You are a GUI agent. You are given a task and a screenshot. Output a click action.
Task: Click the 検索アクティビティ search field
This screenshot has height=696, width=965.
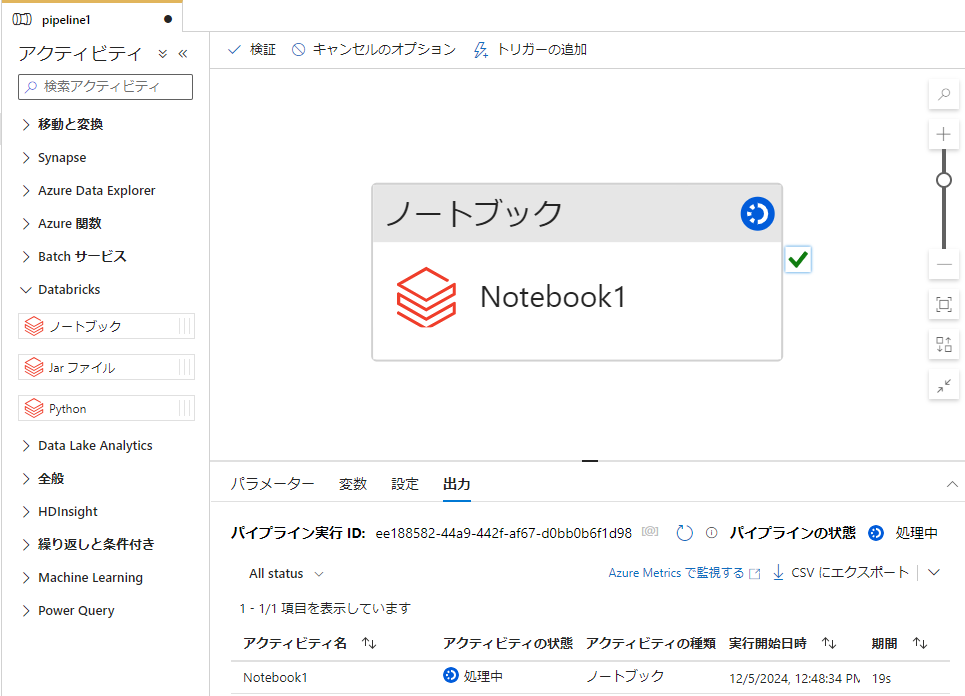click(105, 87)
